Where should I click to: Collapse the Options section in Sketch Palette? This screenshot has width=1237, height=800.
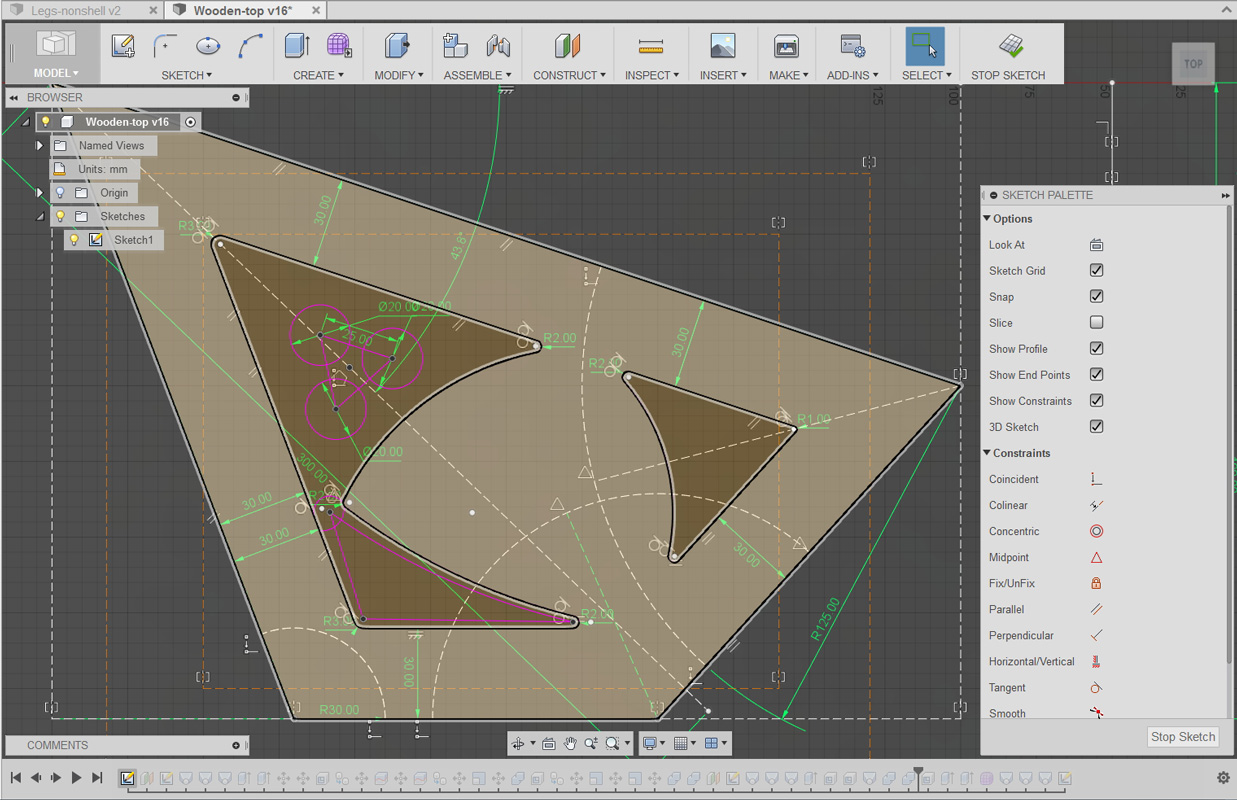[x=988, y=219]
